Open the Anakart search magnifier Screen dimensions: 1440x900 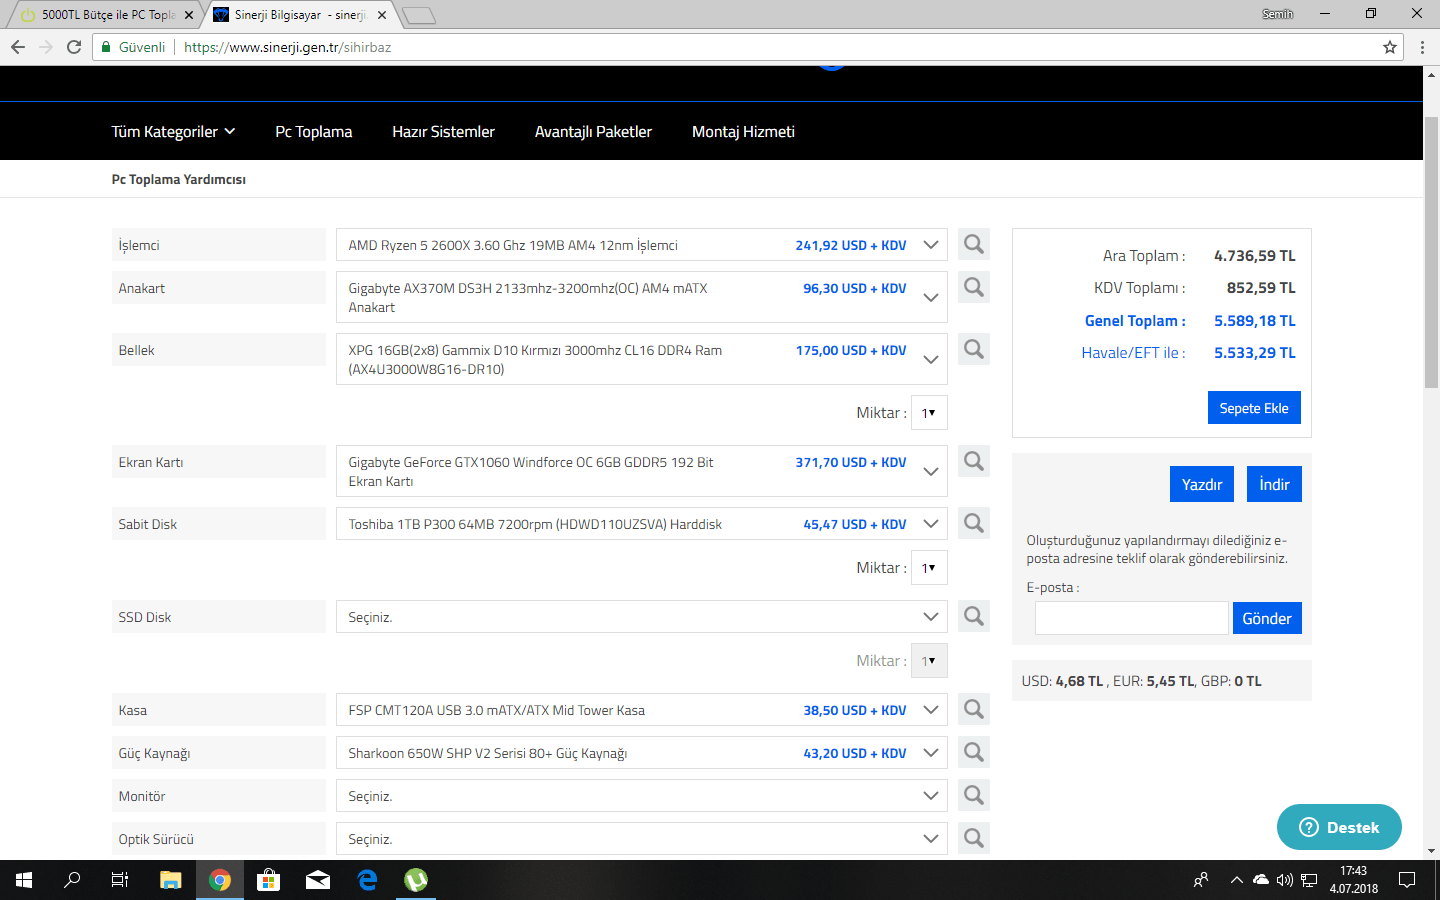click(974, 287)
